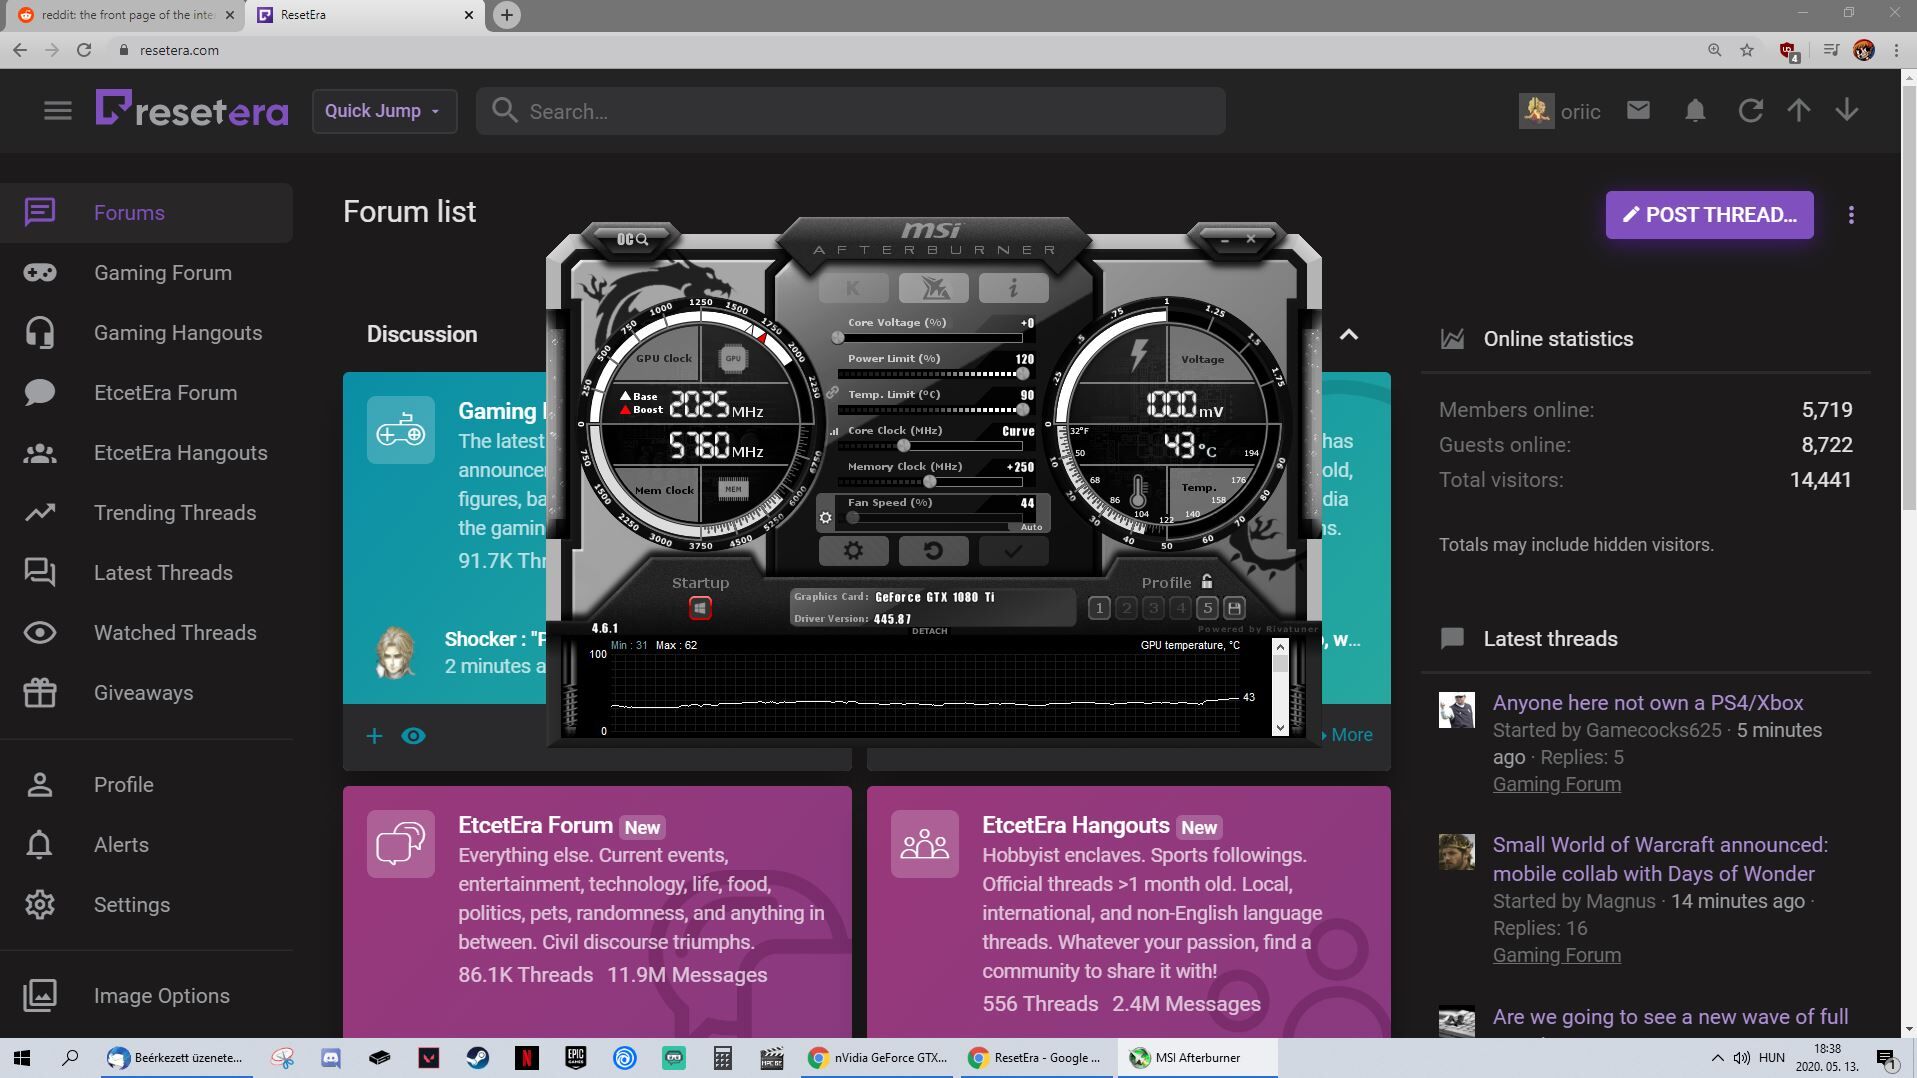Image resolution: width=1917 pixels, height=1078 pixels.
Task: Focus the ResetEra search field
Action: coord(851,111)
